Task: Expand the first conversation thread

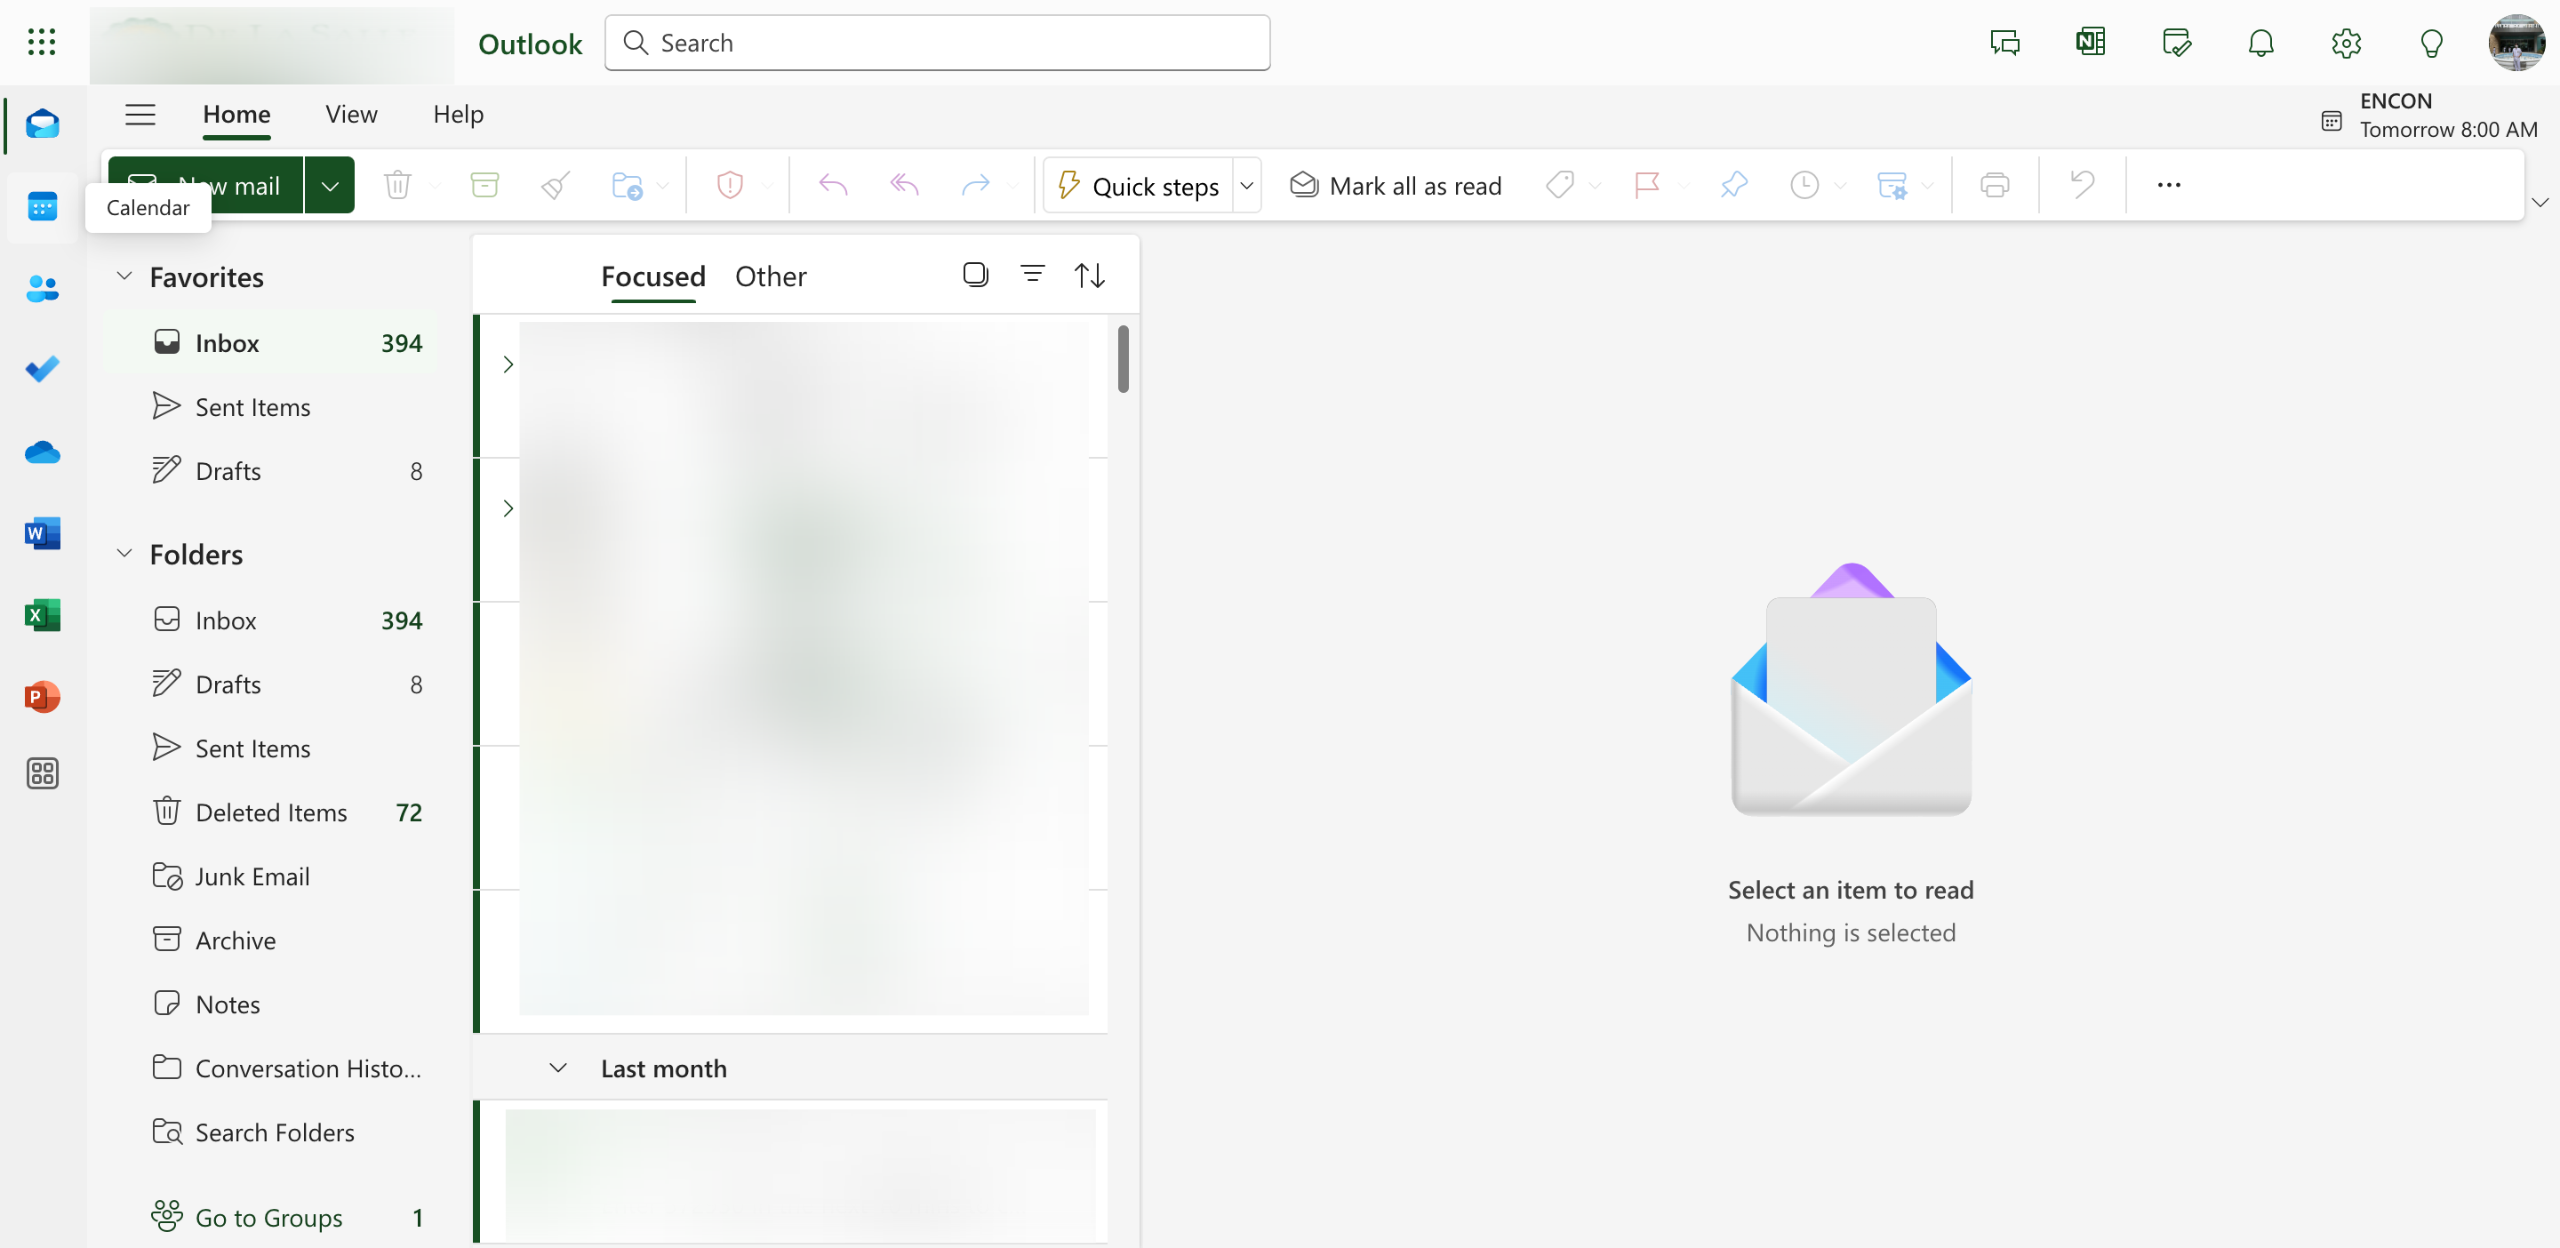Action: tap(508, 364)
